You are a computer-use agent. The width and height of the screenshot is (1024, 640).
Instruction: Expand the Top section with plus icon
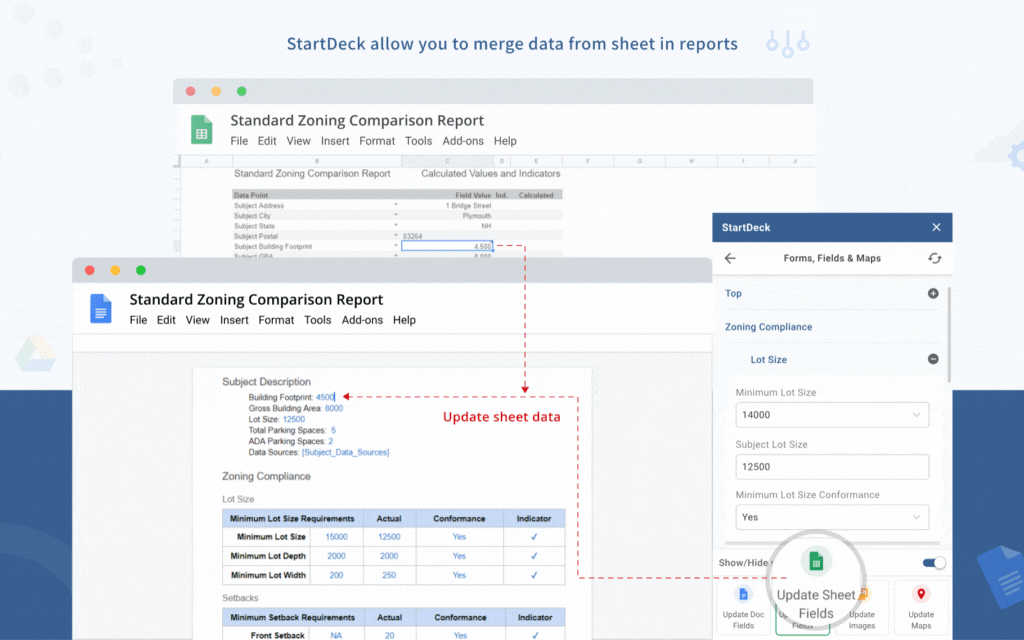933,294
